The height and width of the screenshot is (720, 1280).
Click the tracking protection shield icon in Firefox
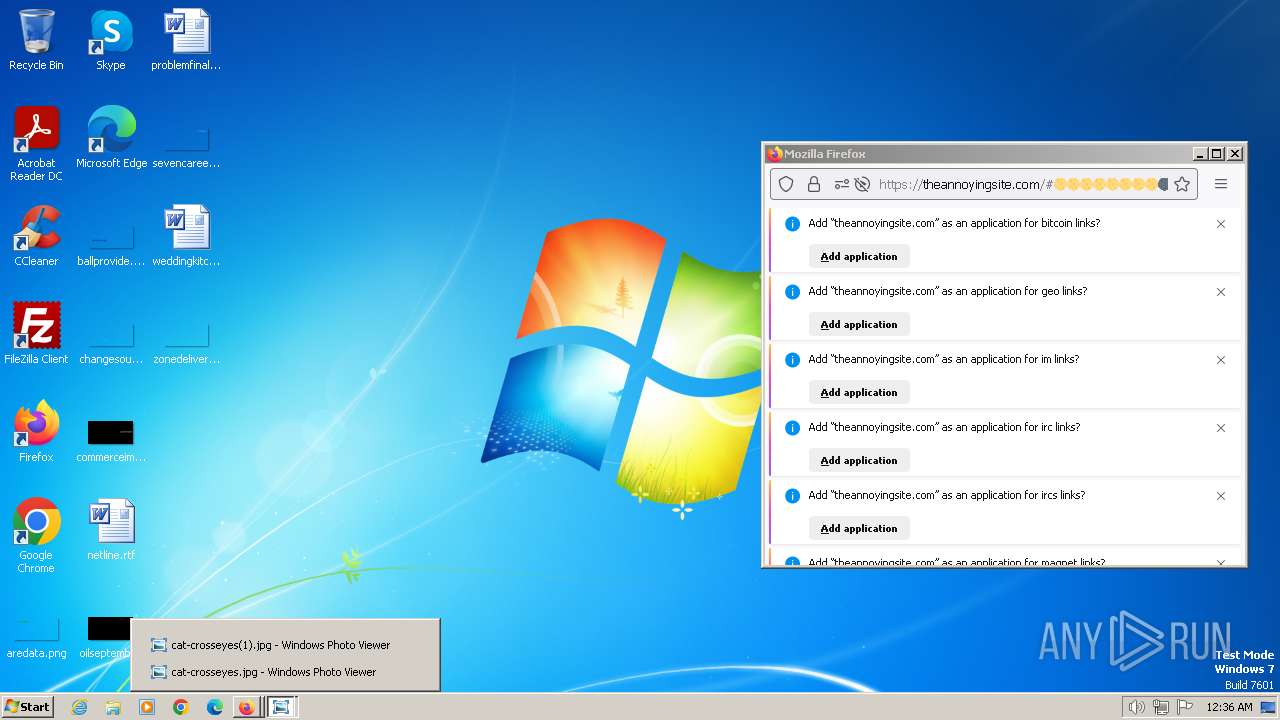pyautogui.click(x=786, y=184)
